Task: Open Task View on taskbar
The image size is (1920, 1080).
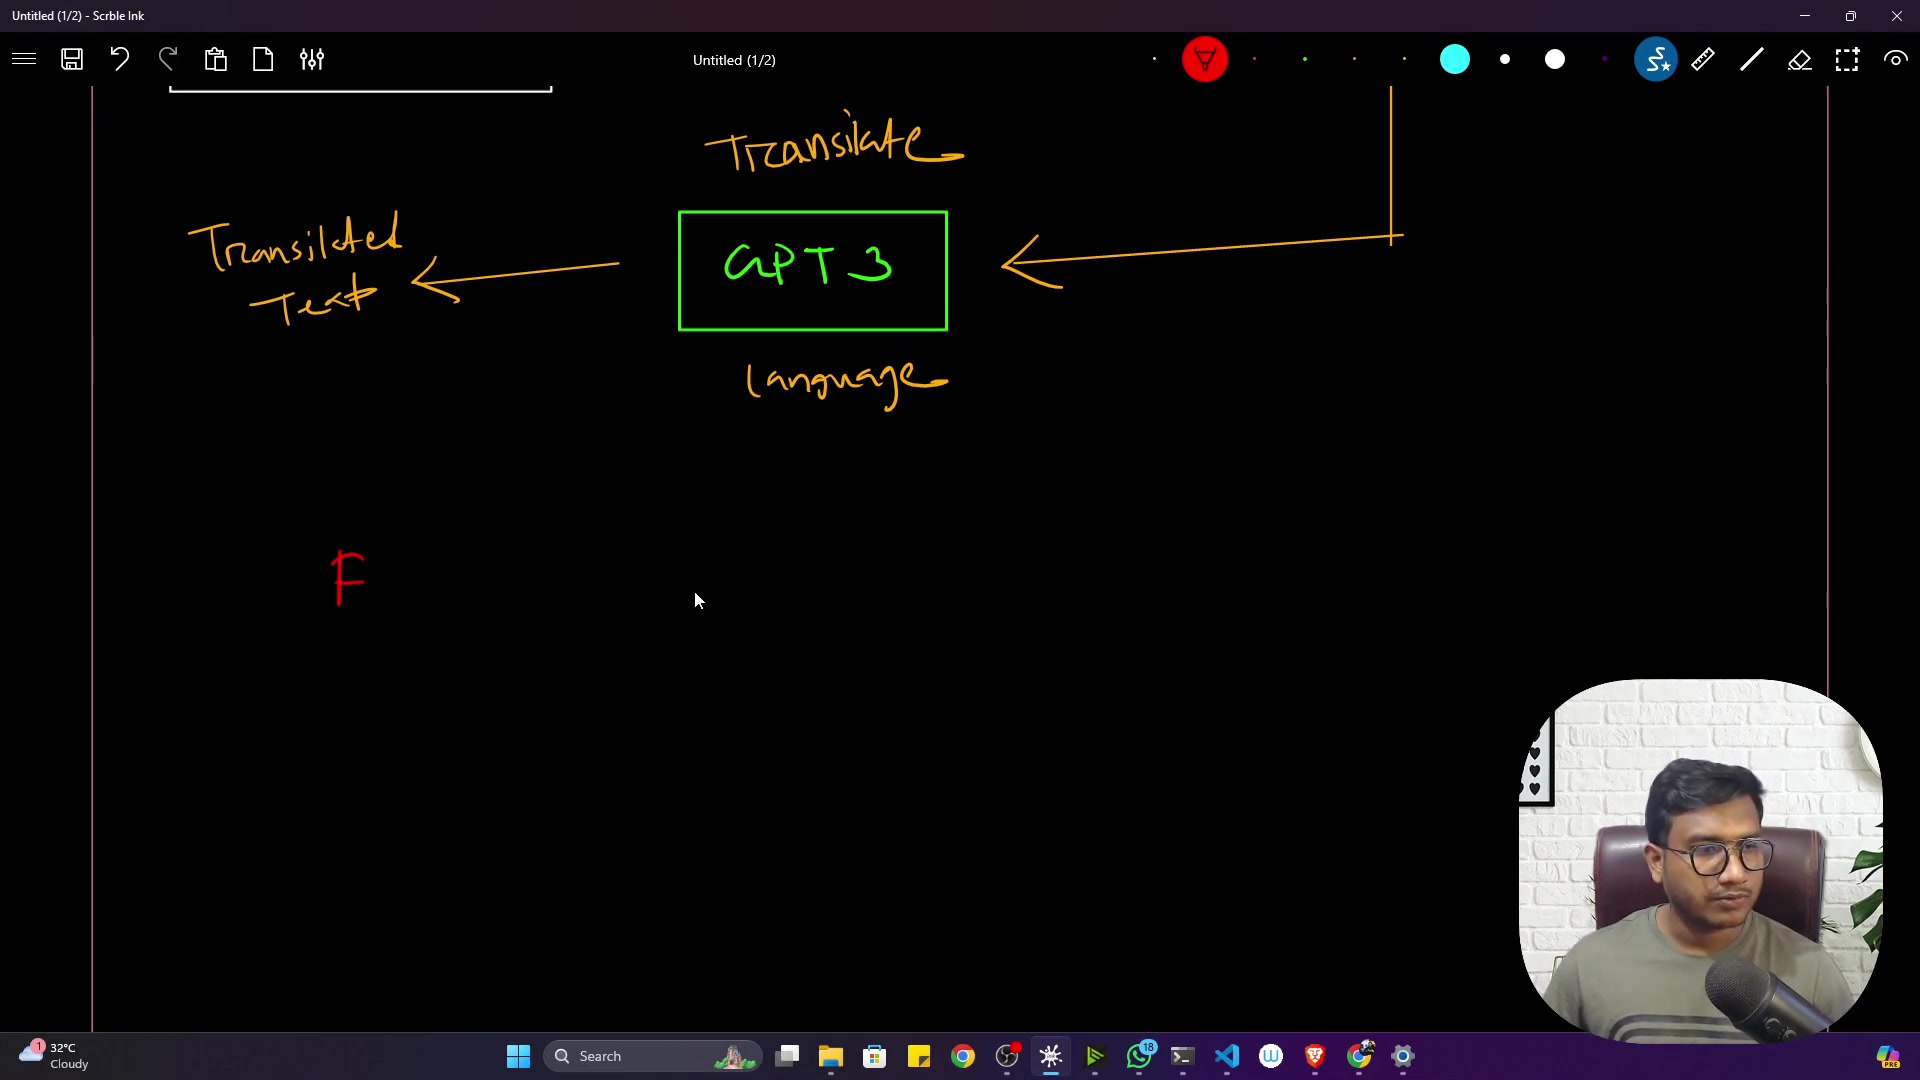Action: point(787,1056)
